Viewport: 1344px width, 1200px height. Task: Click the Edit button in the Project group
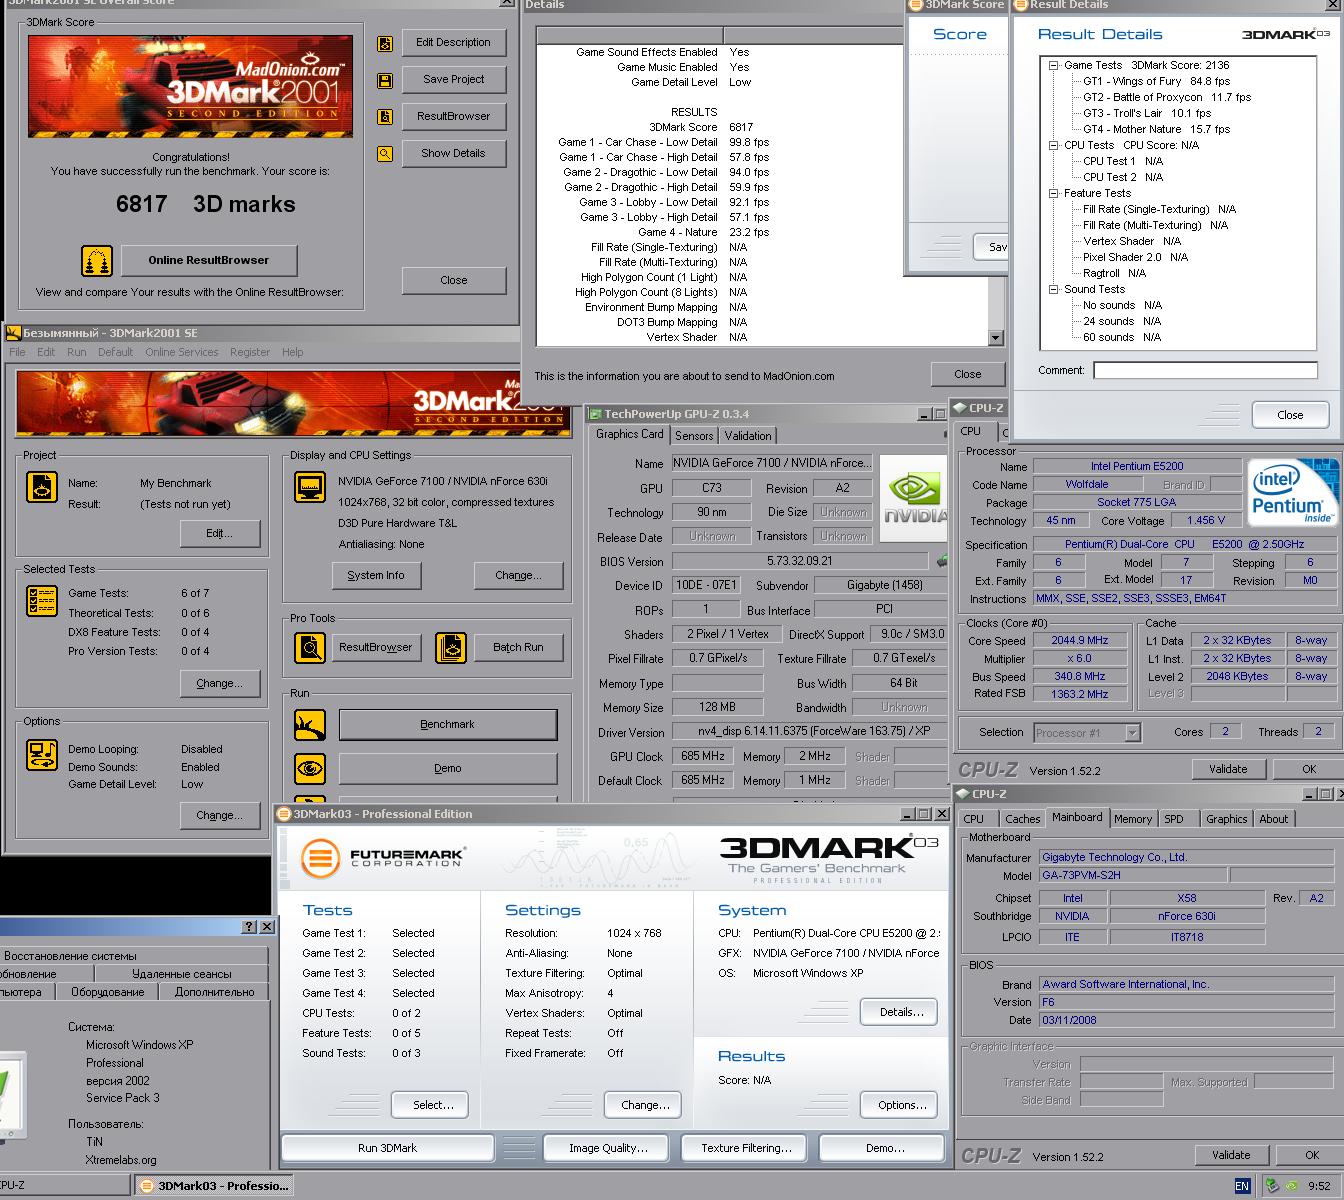tap(220, 534)
